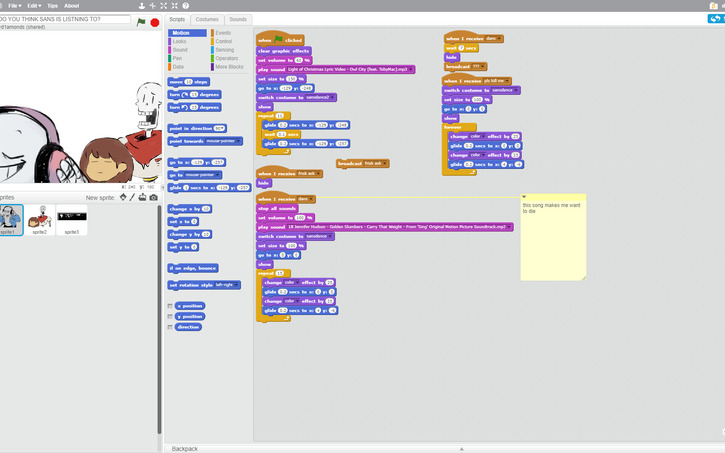Click the project title input field
This screenshot has width=725, height=453.
click(65, 19)
